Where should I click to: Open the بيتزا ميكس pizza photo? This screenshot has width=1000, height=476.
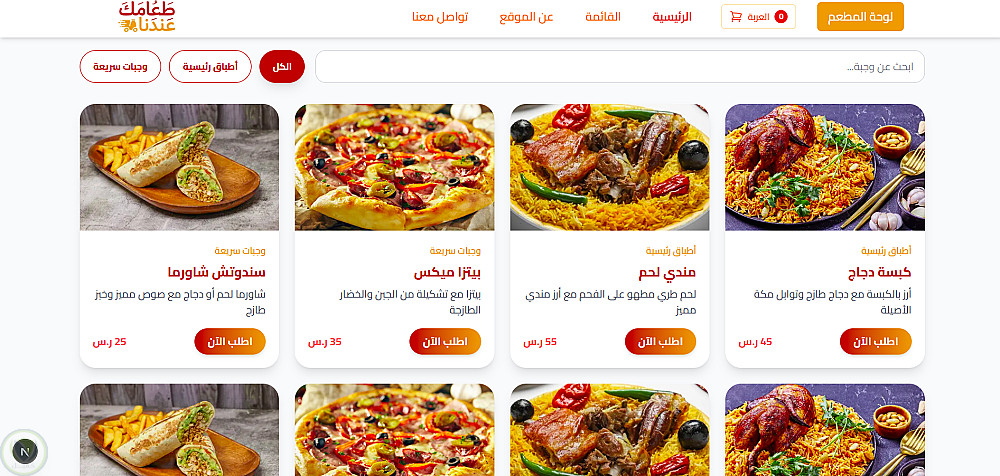(x=394, y=167)
